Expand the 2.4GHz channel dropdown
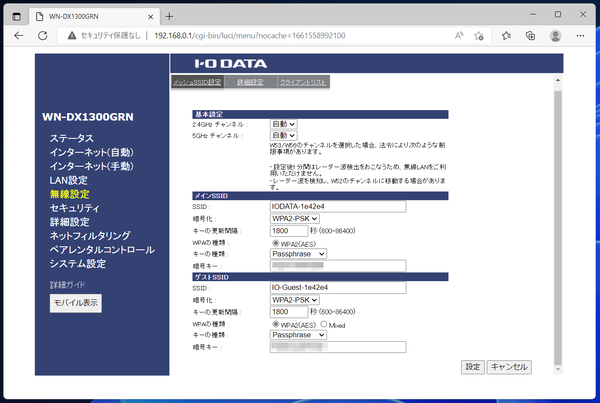 pyautogui.click(x=283, y=123)
